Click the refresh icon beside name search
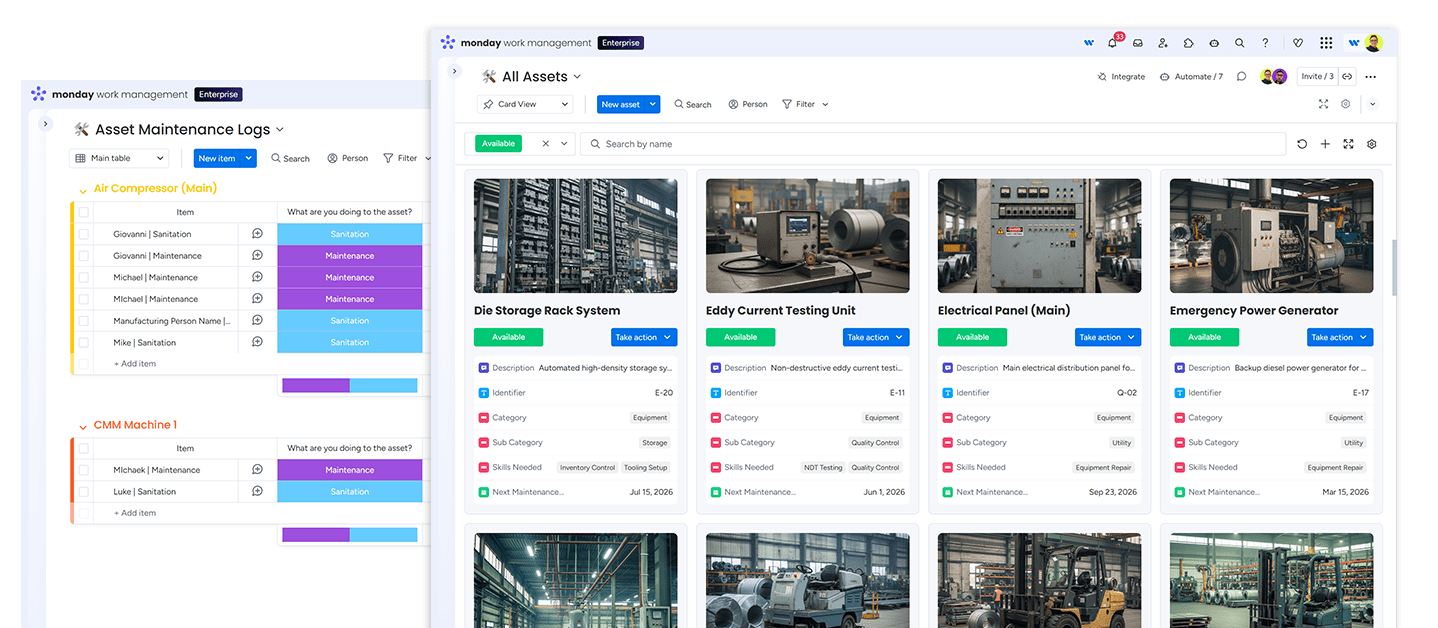Image resolution: width=1438 pixels, height=628 pixels. click(1302, 144)
